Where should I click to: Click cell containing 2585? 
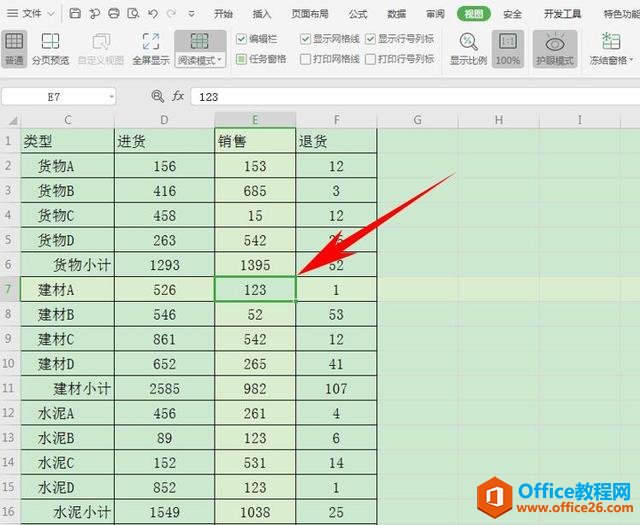click(164, 388)
